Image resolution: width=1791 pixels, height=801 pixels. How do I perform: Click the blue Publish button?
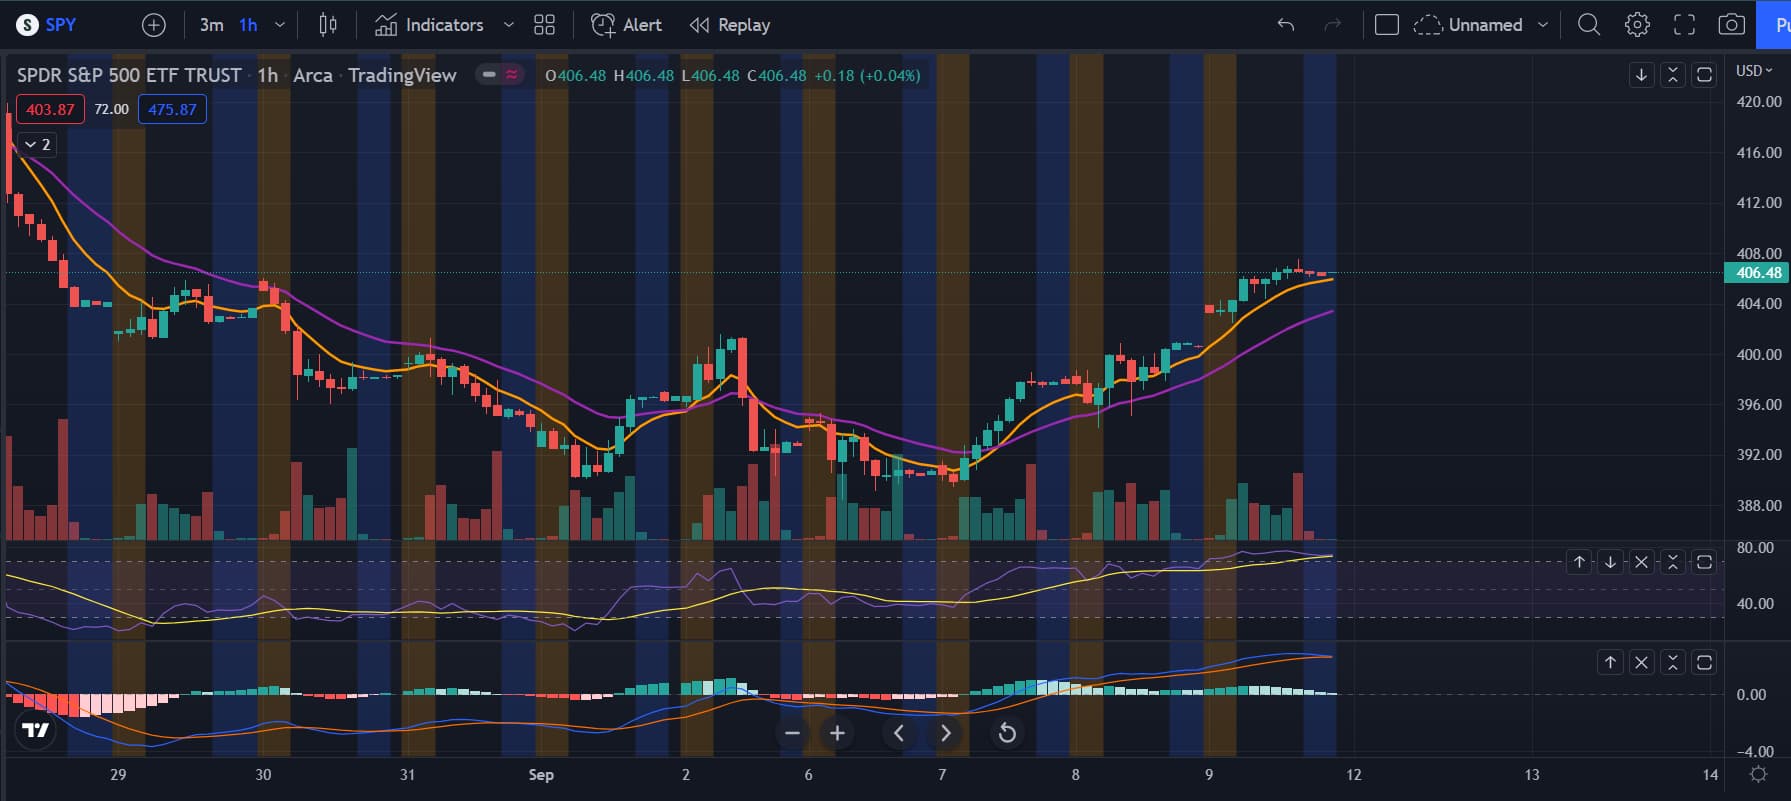pyautogui.click(x=1773, y=25)
